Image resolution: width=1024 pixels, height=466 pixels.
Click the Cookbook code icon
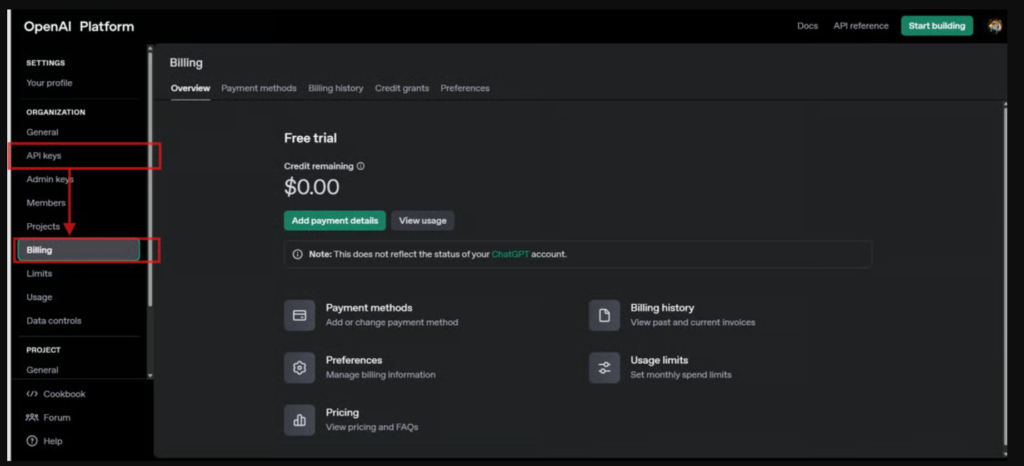click(31, 394)
